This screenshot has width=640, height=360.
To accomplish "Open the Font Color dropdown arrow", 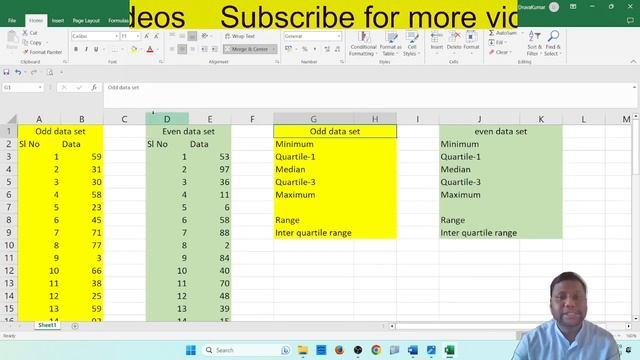I will tap(158, 50).
